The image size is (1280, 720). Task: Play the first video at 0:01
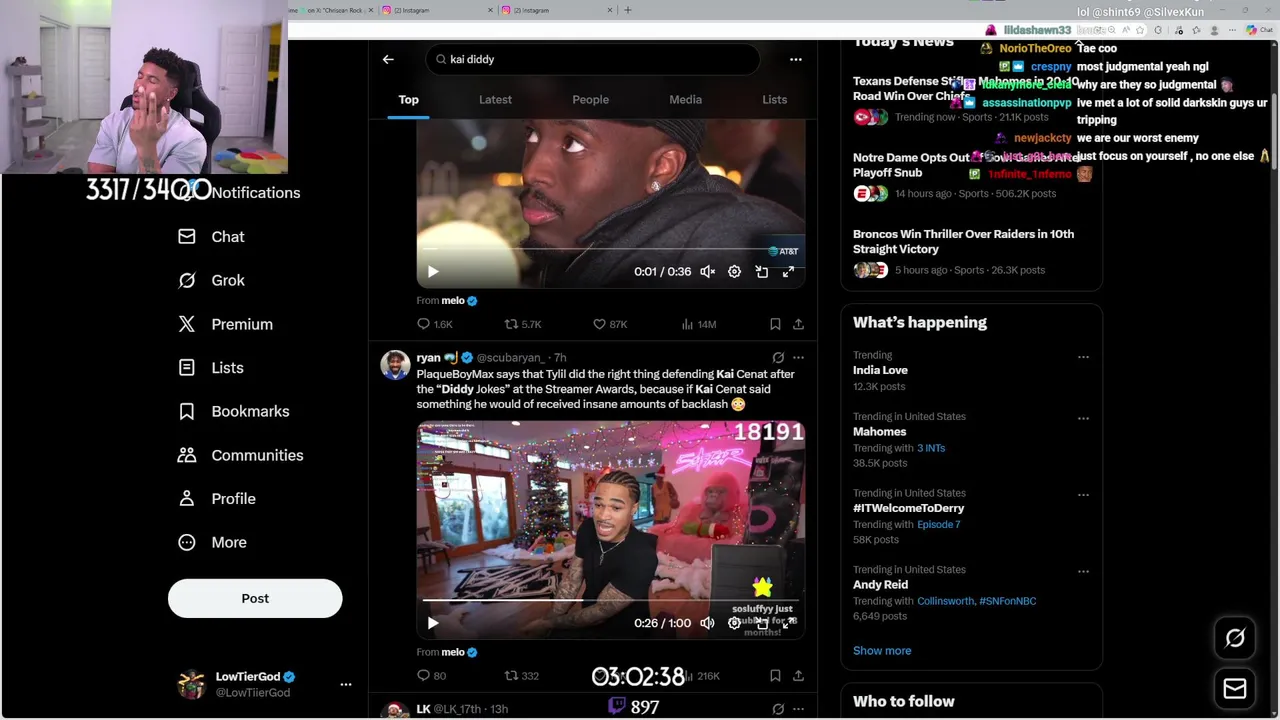pos(433,271)
